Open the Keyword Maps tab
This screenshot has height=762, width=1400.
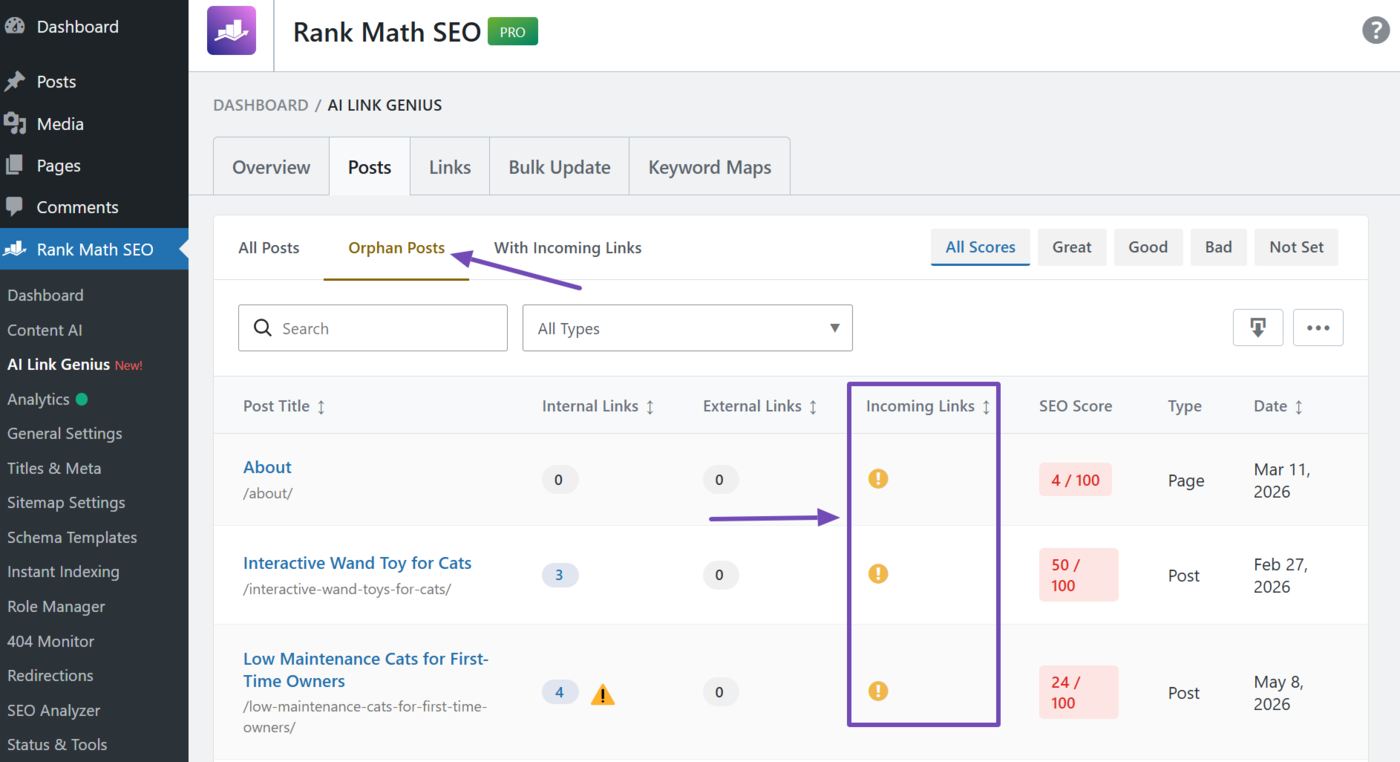710,167
